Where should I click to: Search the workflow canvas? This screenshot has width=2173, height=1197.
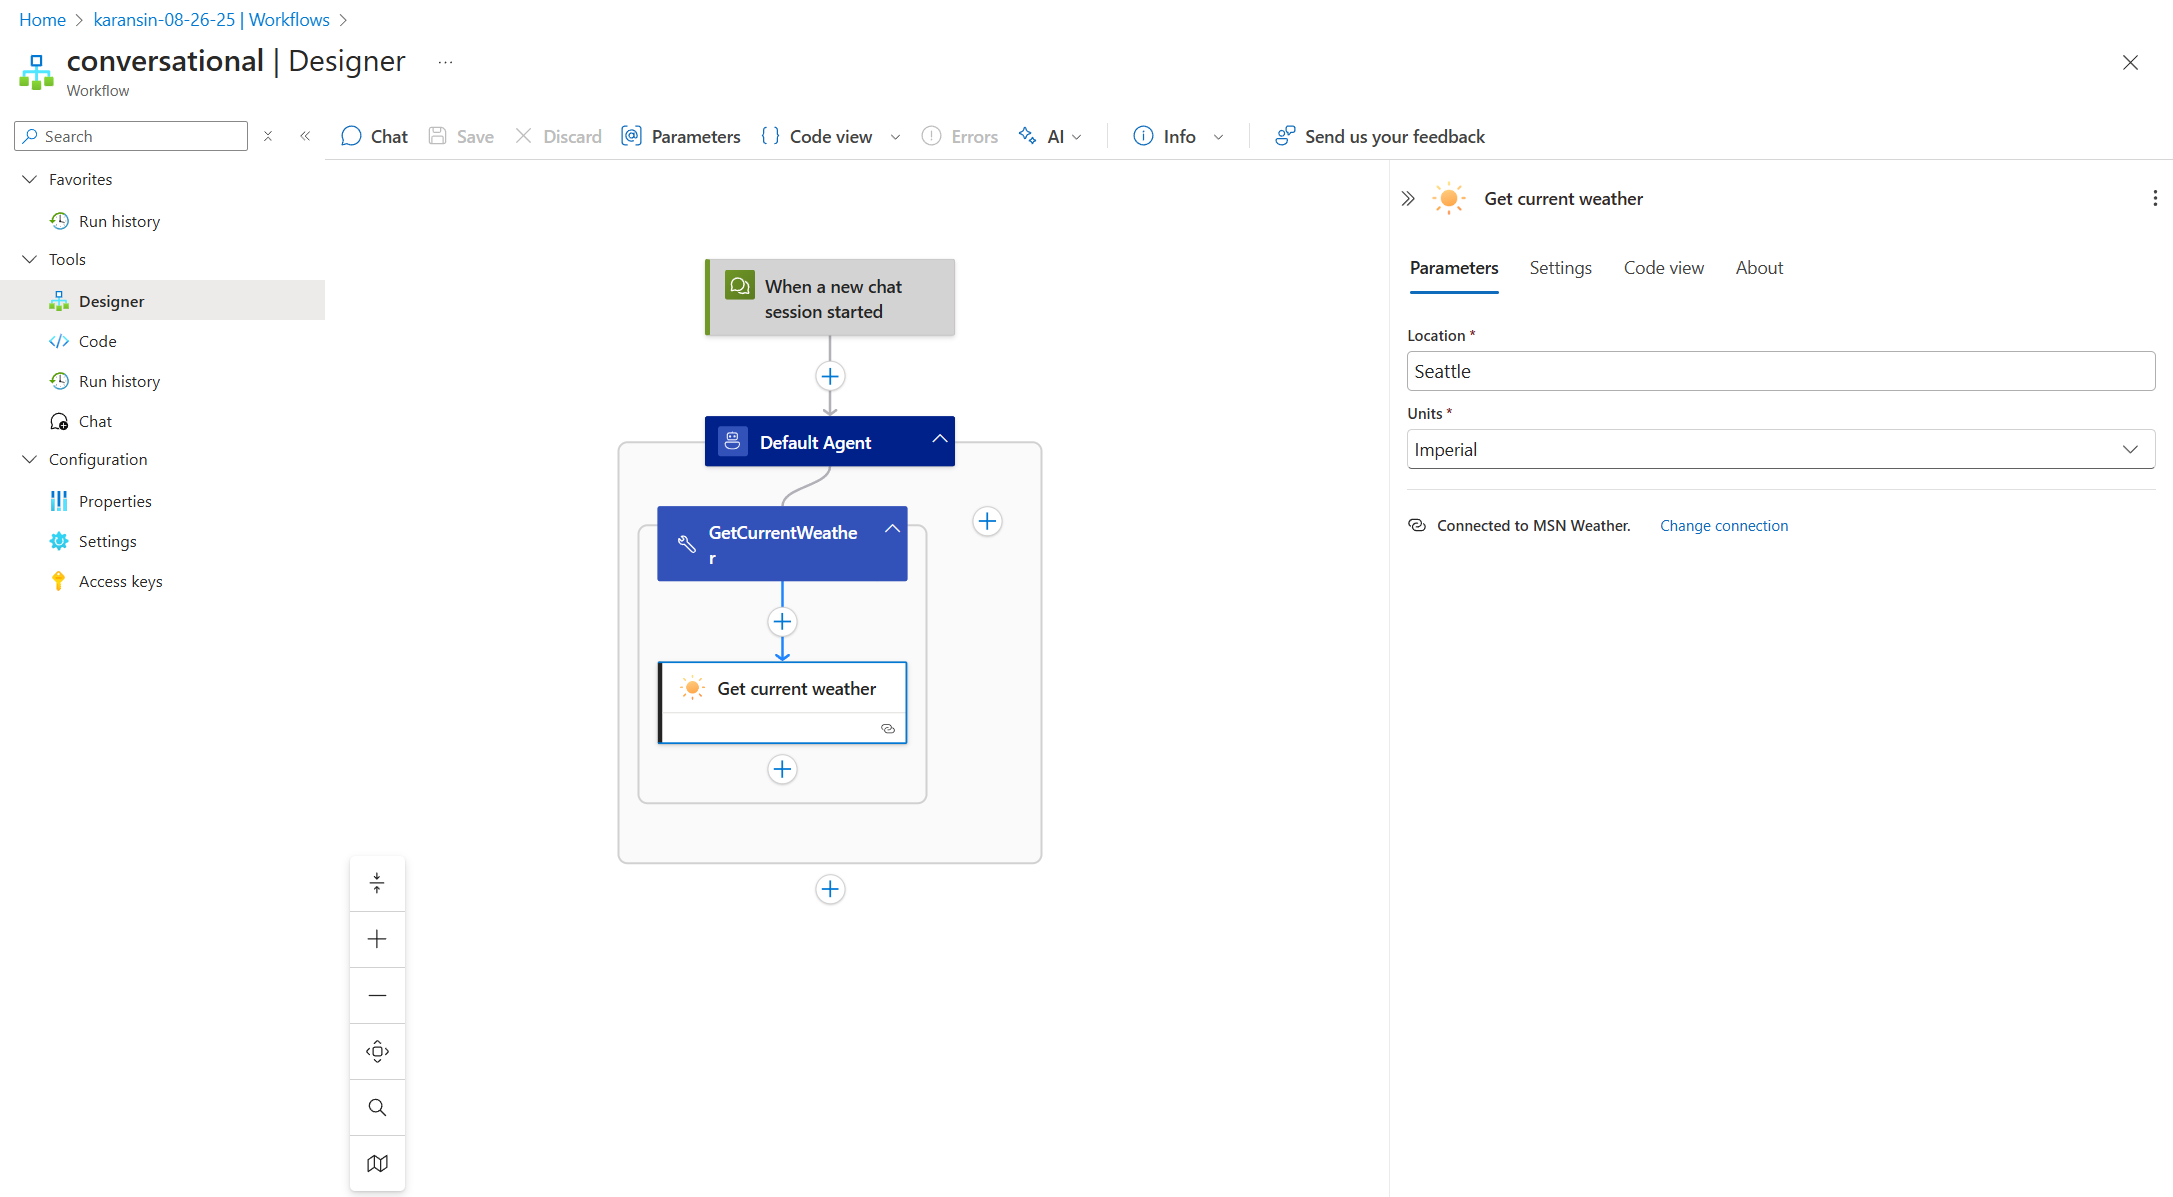click(377, 1107)
